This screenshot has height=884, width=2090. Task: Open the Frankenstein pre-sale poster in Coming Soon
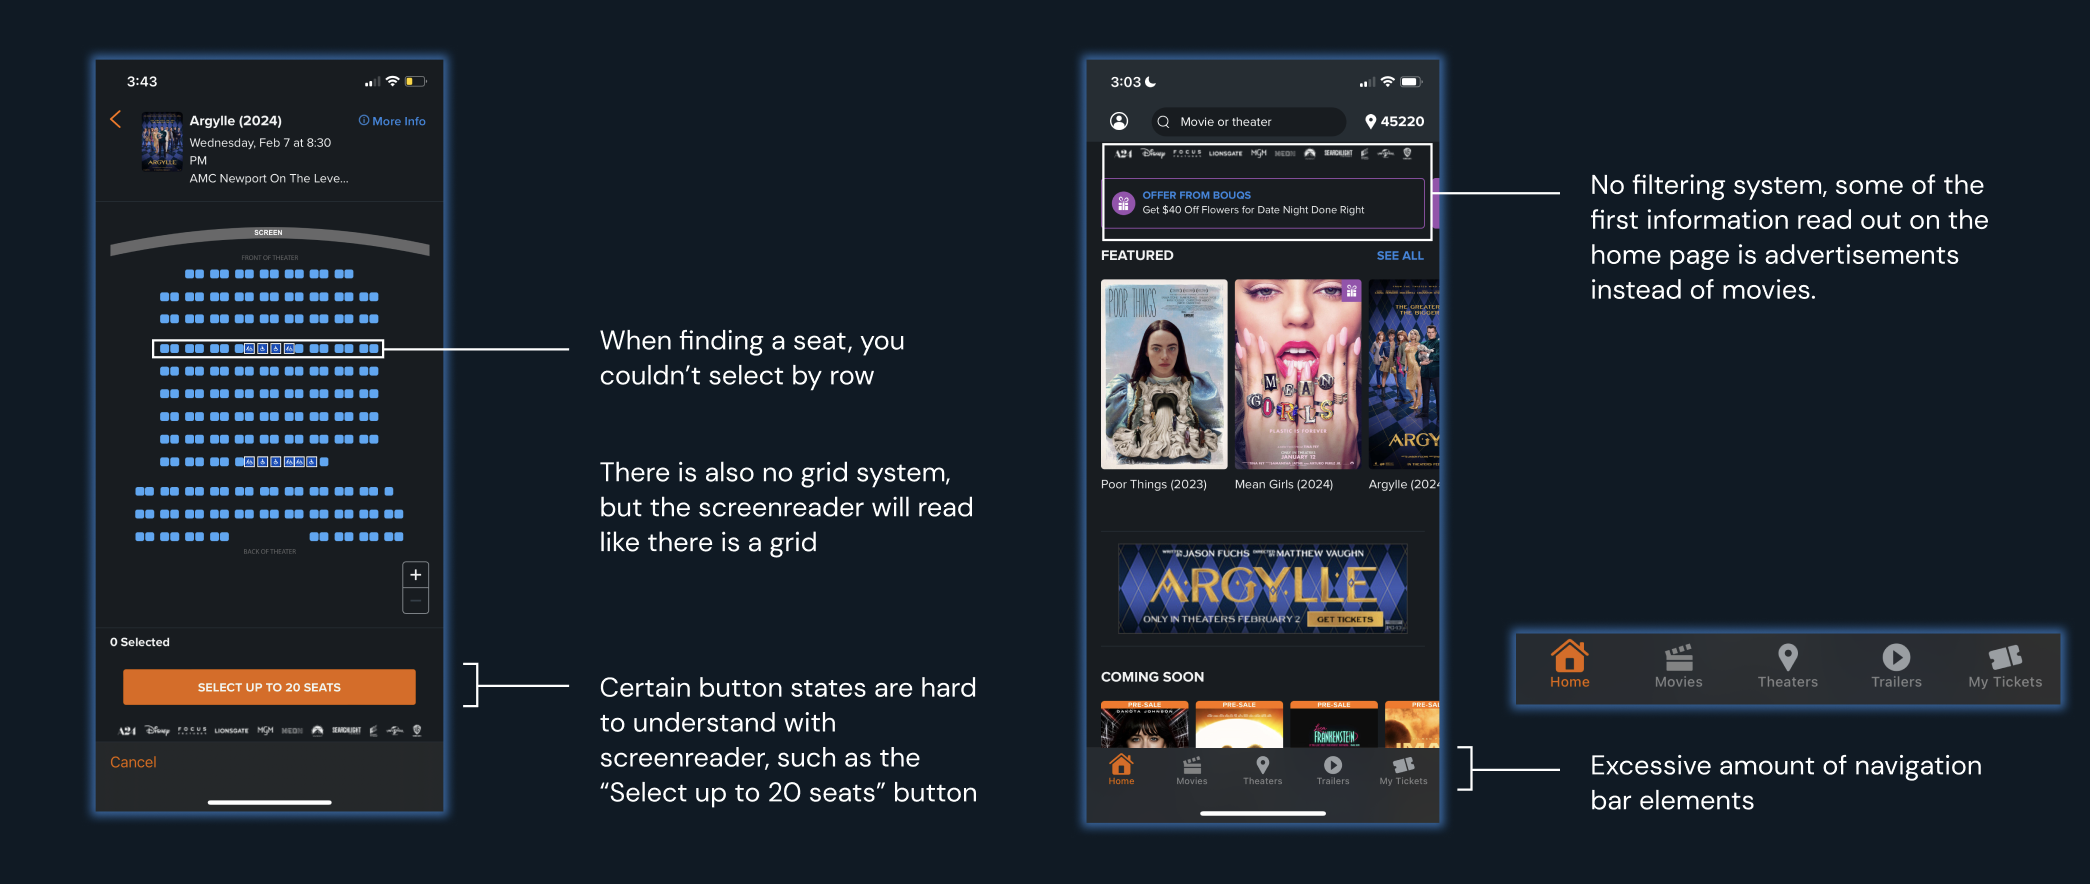1334,725
